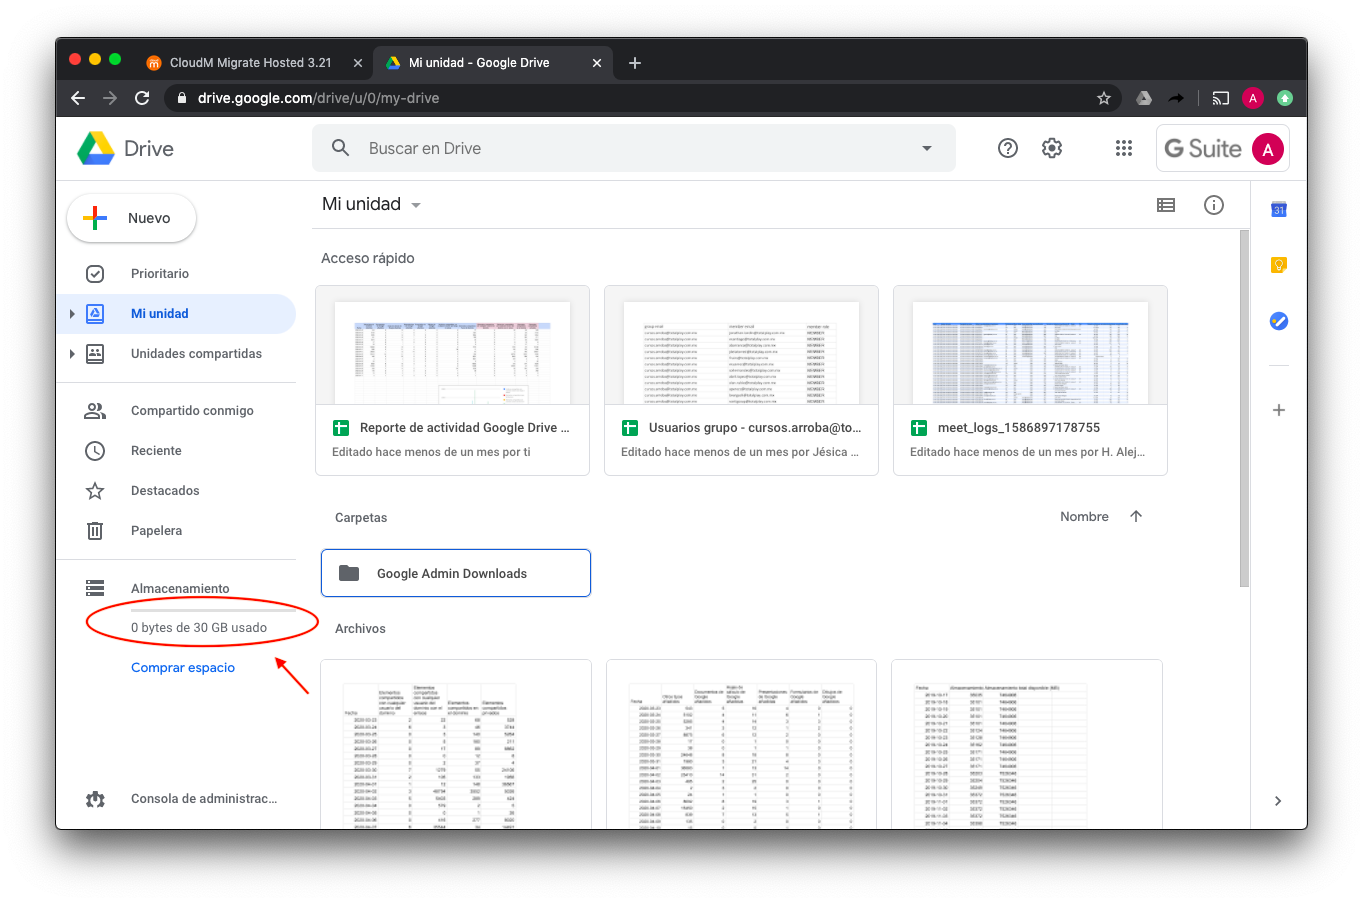This screenshot has height=903, width=1363.
Task: Expand Mi unidad tree in sidebar
Action: click(72, 314)
